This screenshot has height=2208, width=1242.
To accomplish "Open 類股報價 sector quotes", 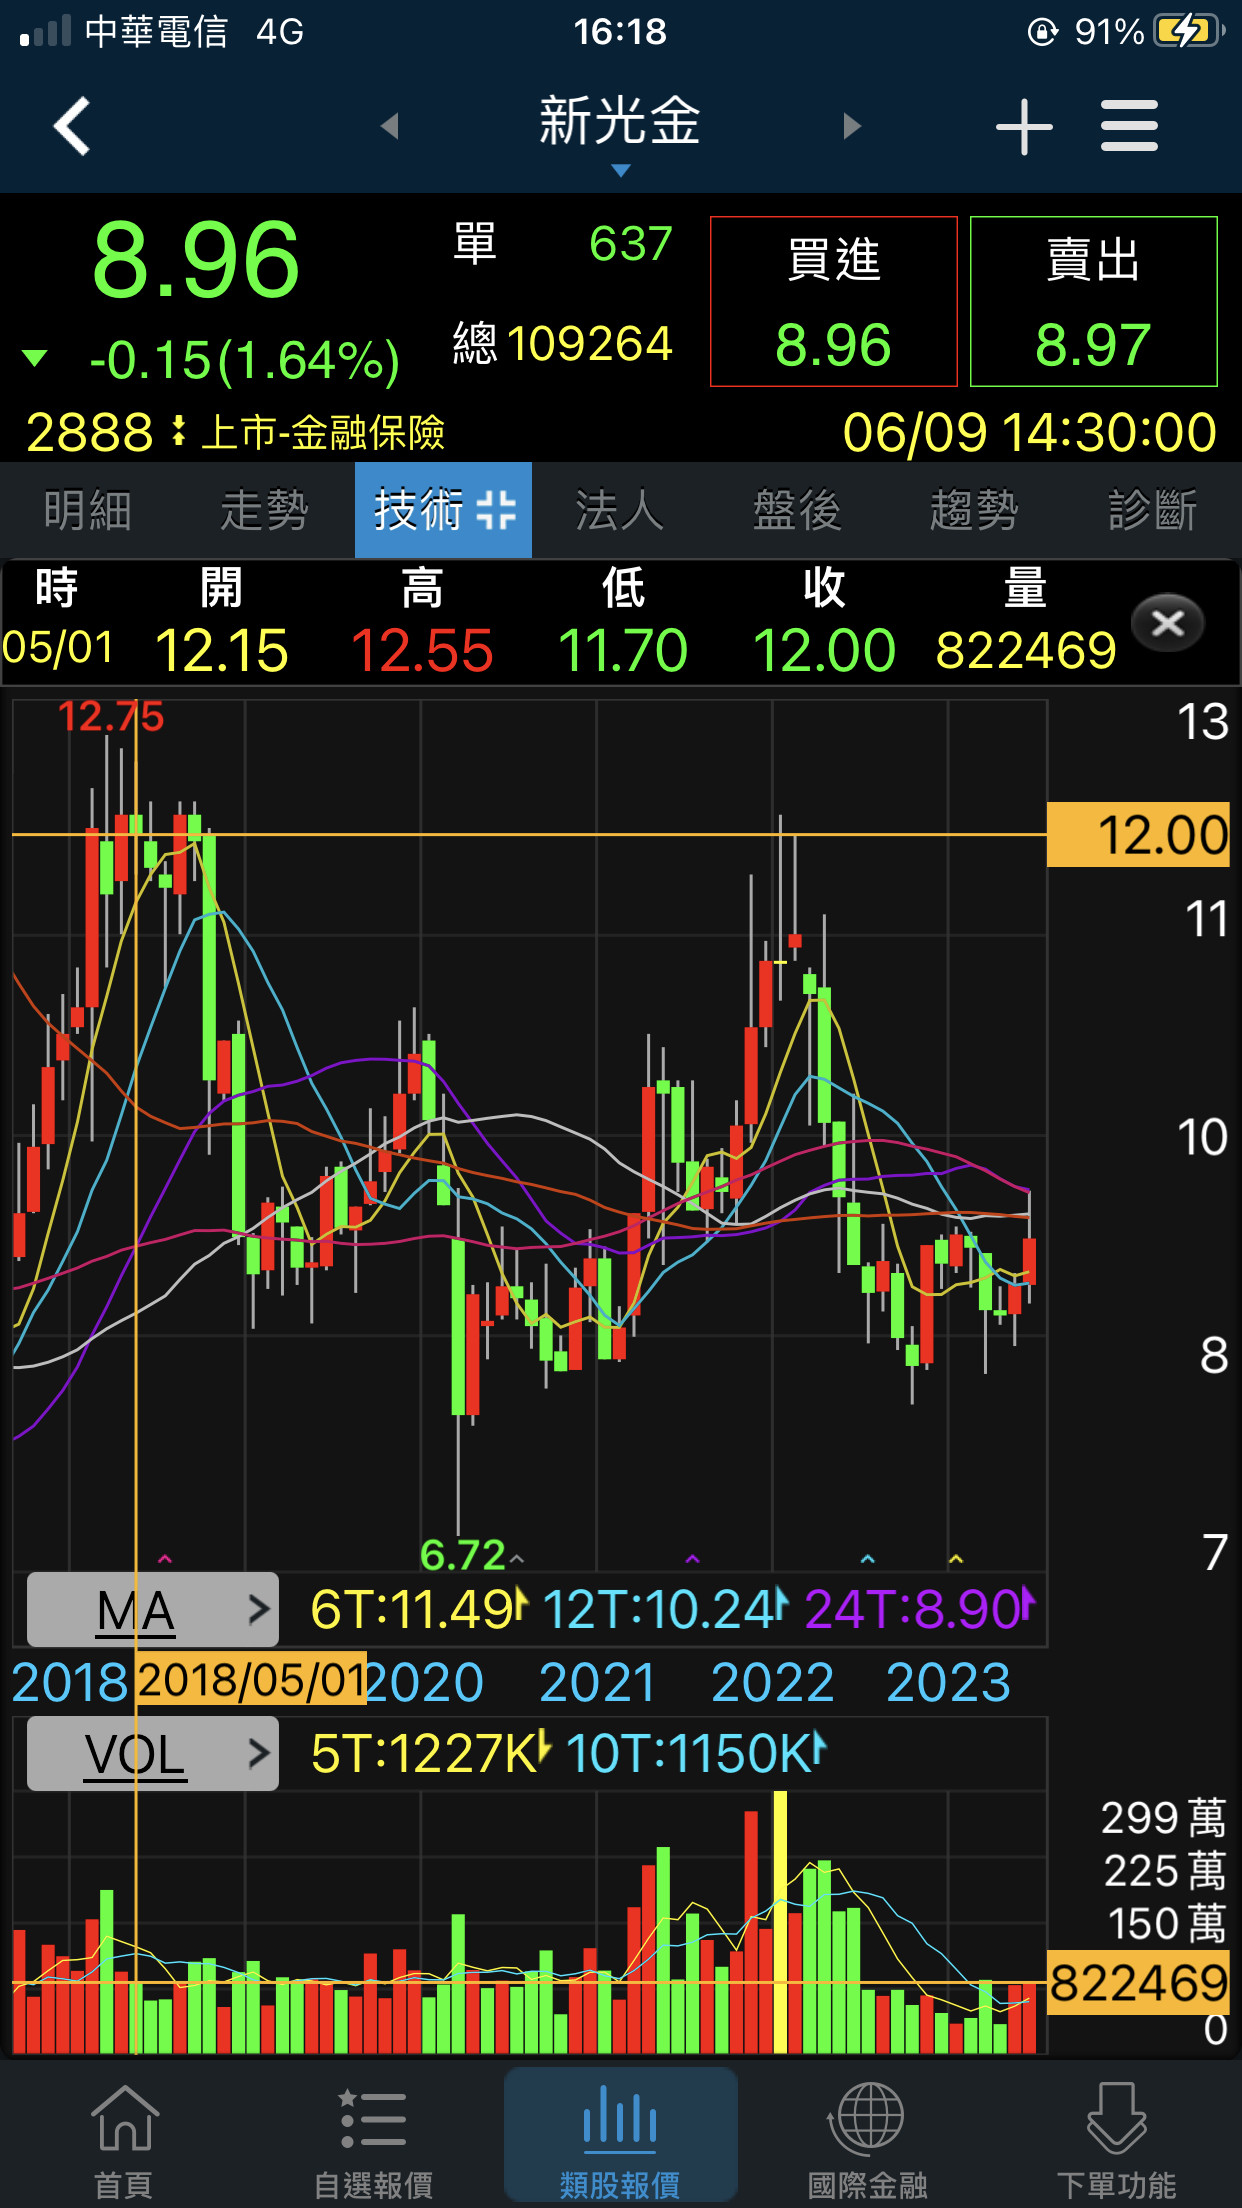I will point(620,2136).
